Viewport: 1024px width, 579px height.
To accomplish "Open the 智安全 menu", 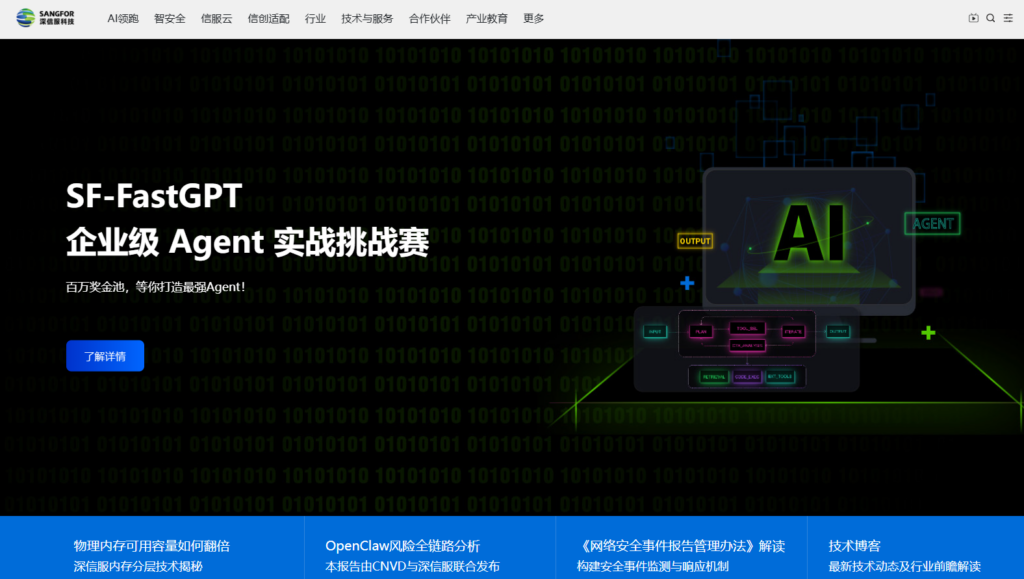I will tap(170, 18).
